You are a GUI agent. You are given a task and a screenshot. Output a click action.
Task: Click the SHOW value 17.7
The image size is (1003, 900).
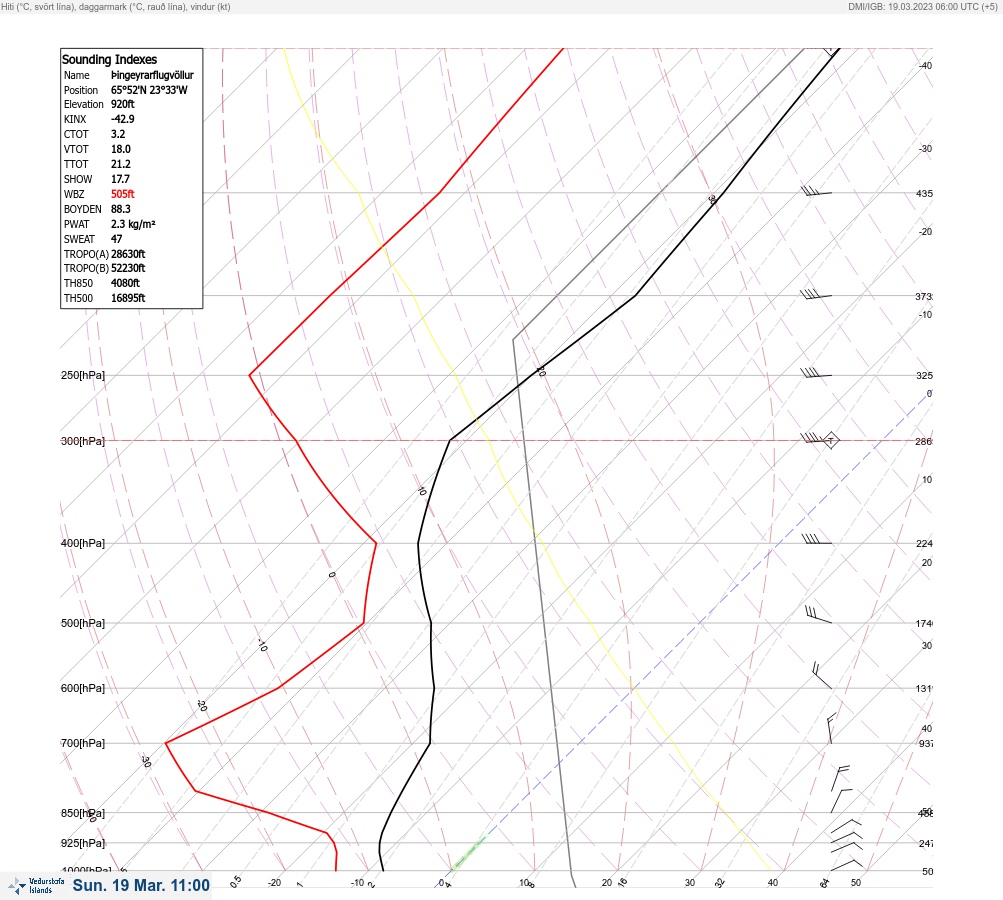pyautogui.click(x=120, y=179)
